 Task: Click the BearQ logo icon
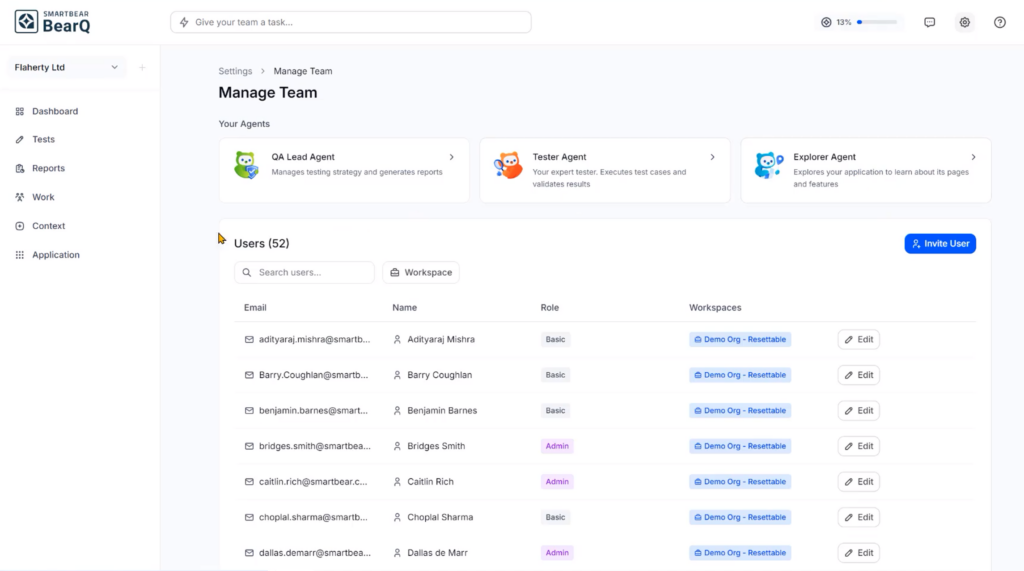(26, 22)
